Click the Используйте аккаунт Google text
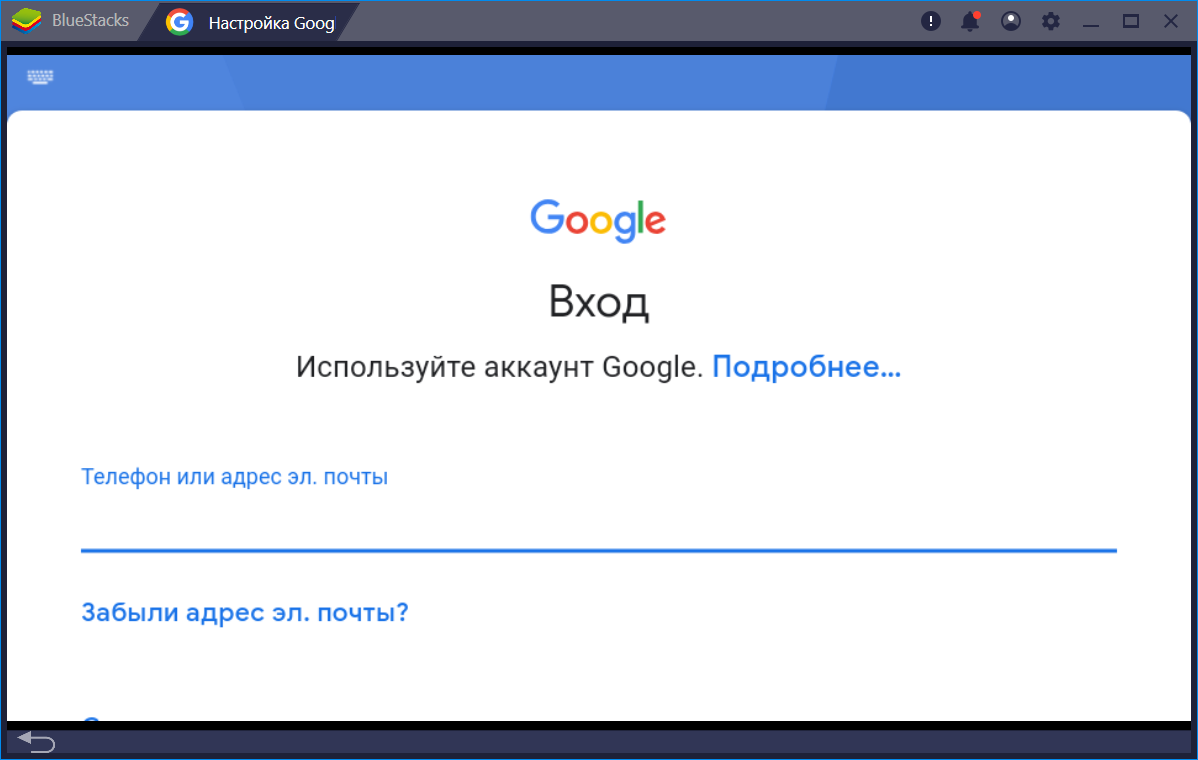1198x760 pixels. pos(500,367)
